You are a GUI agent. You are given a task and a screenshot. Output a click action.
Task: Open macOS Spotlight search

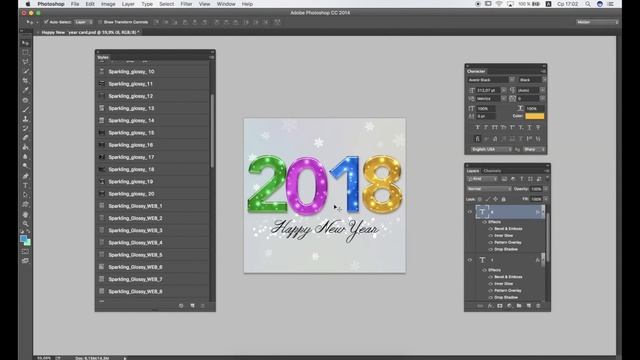pos(587,4)
